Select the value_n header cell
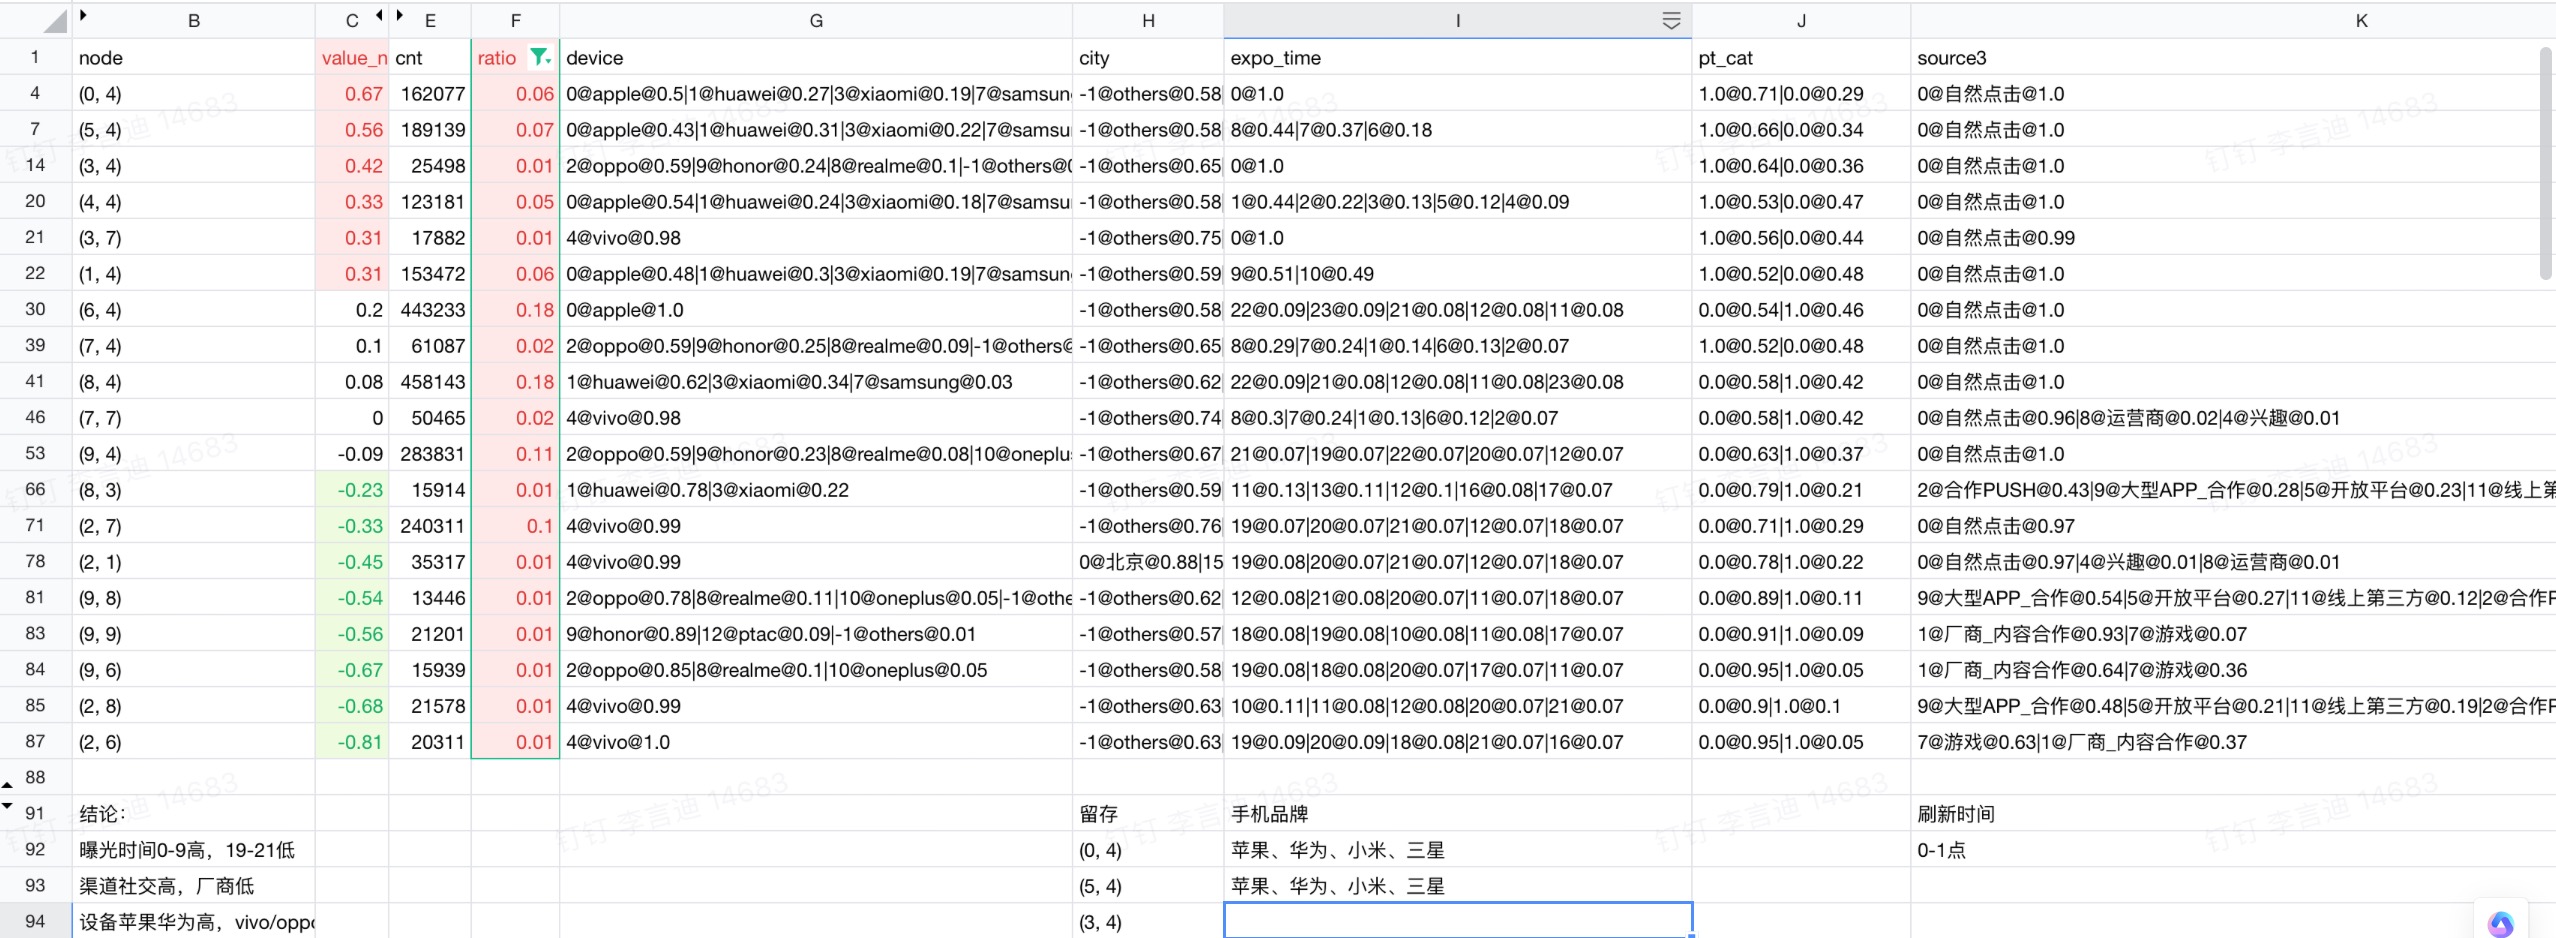 click(x=352, y=58)
